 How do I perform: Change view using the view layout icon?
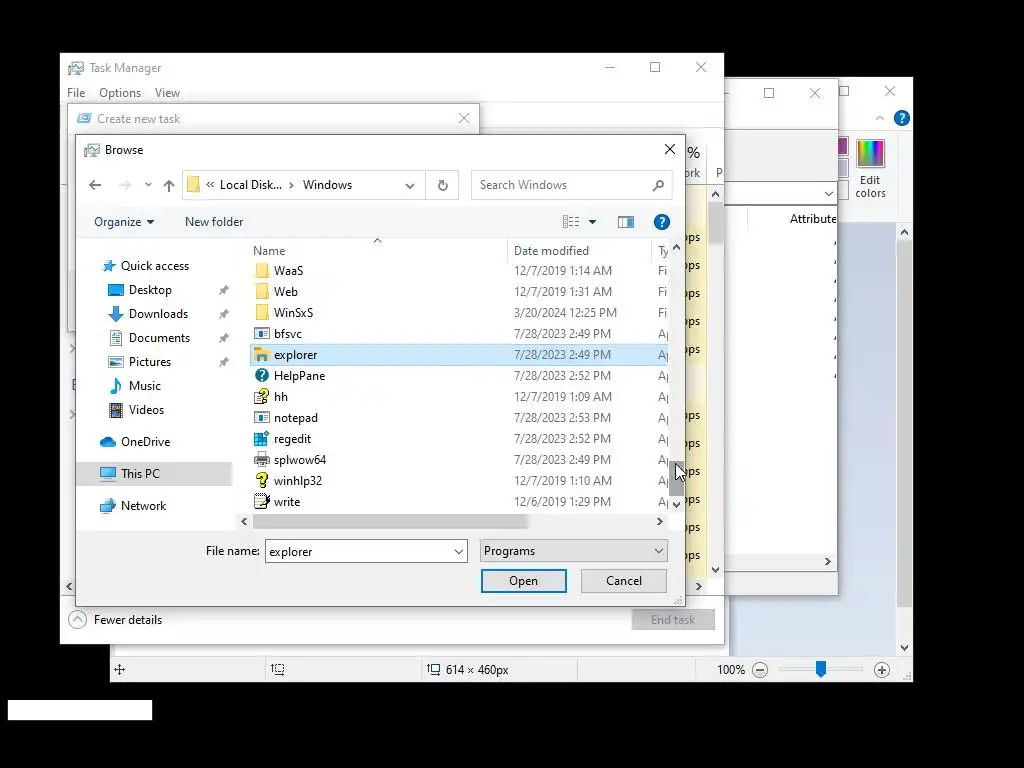tap(571, 222)
